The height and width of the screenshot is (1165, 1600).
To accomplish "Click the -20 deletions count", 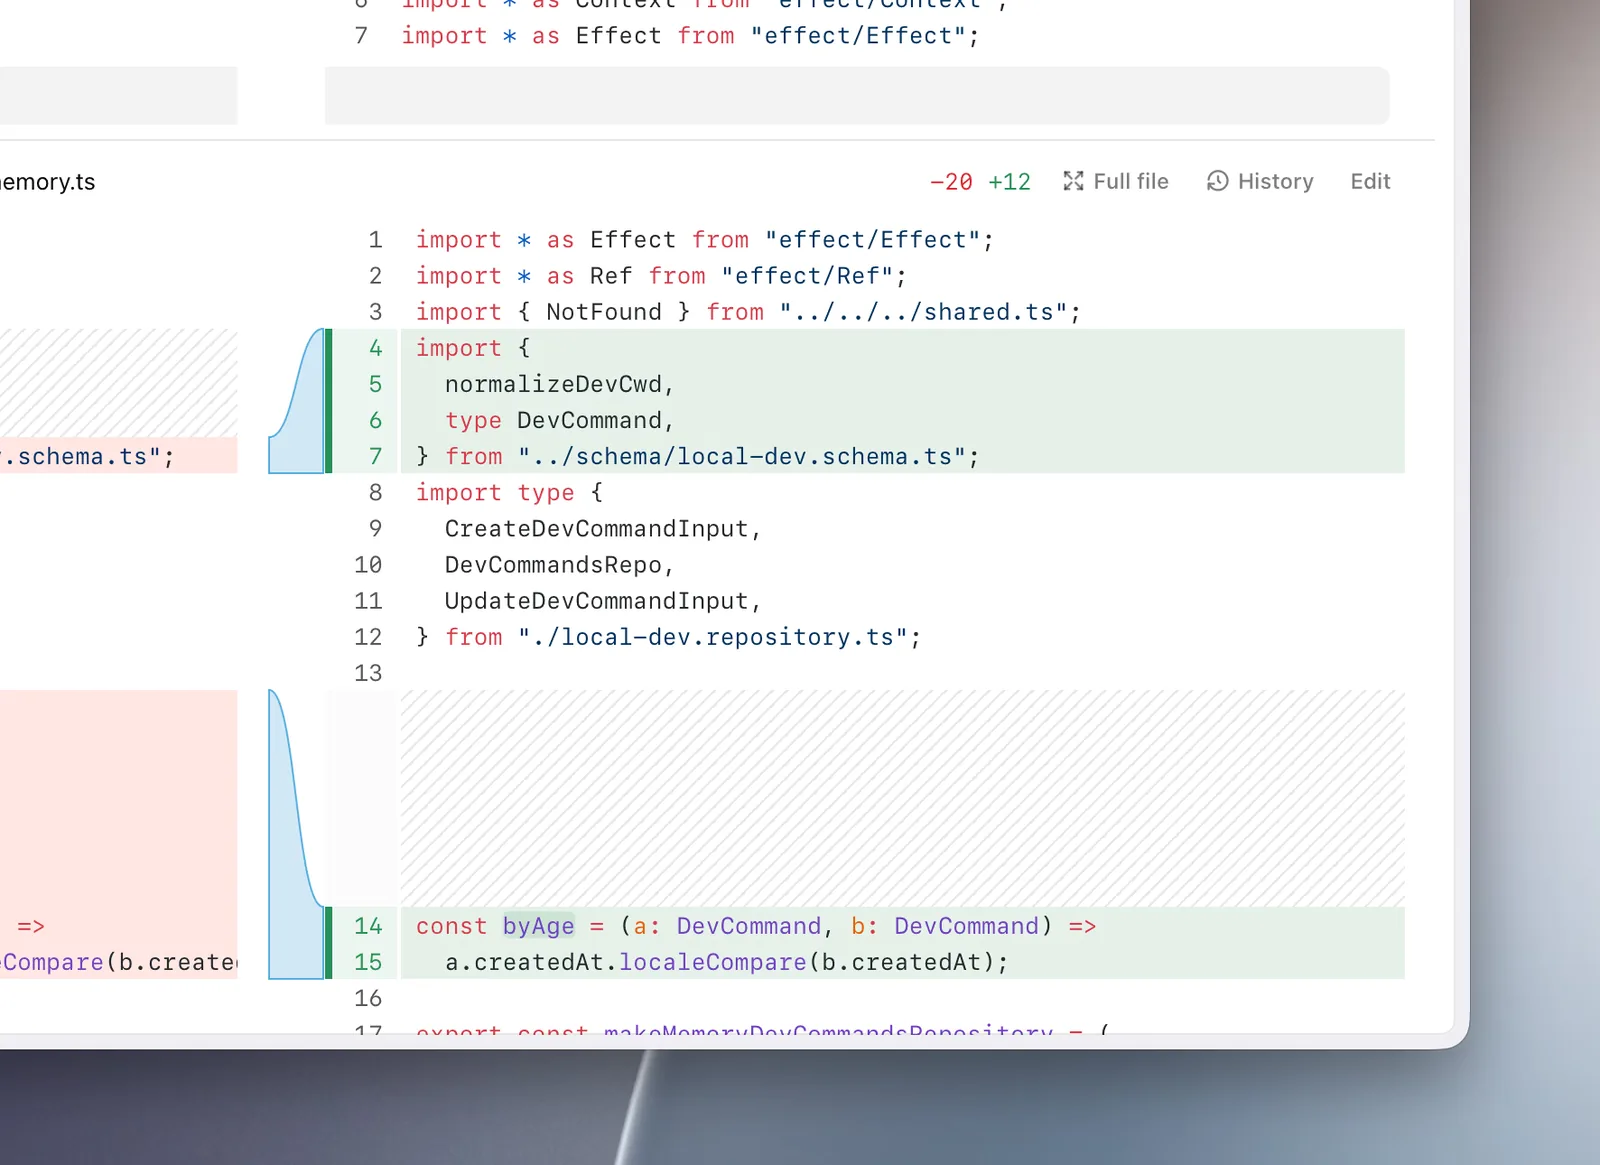I will coord(951,182).
